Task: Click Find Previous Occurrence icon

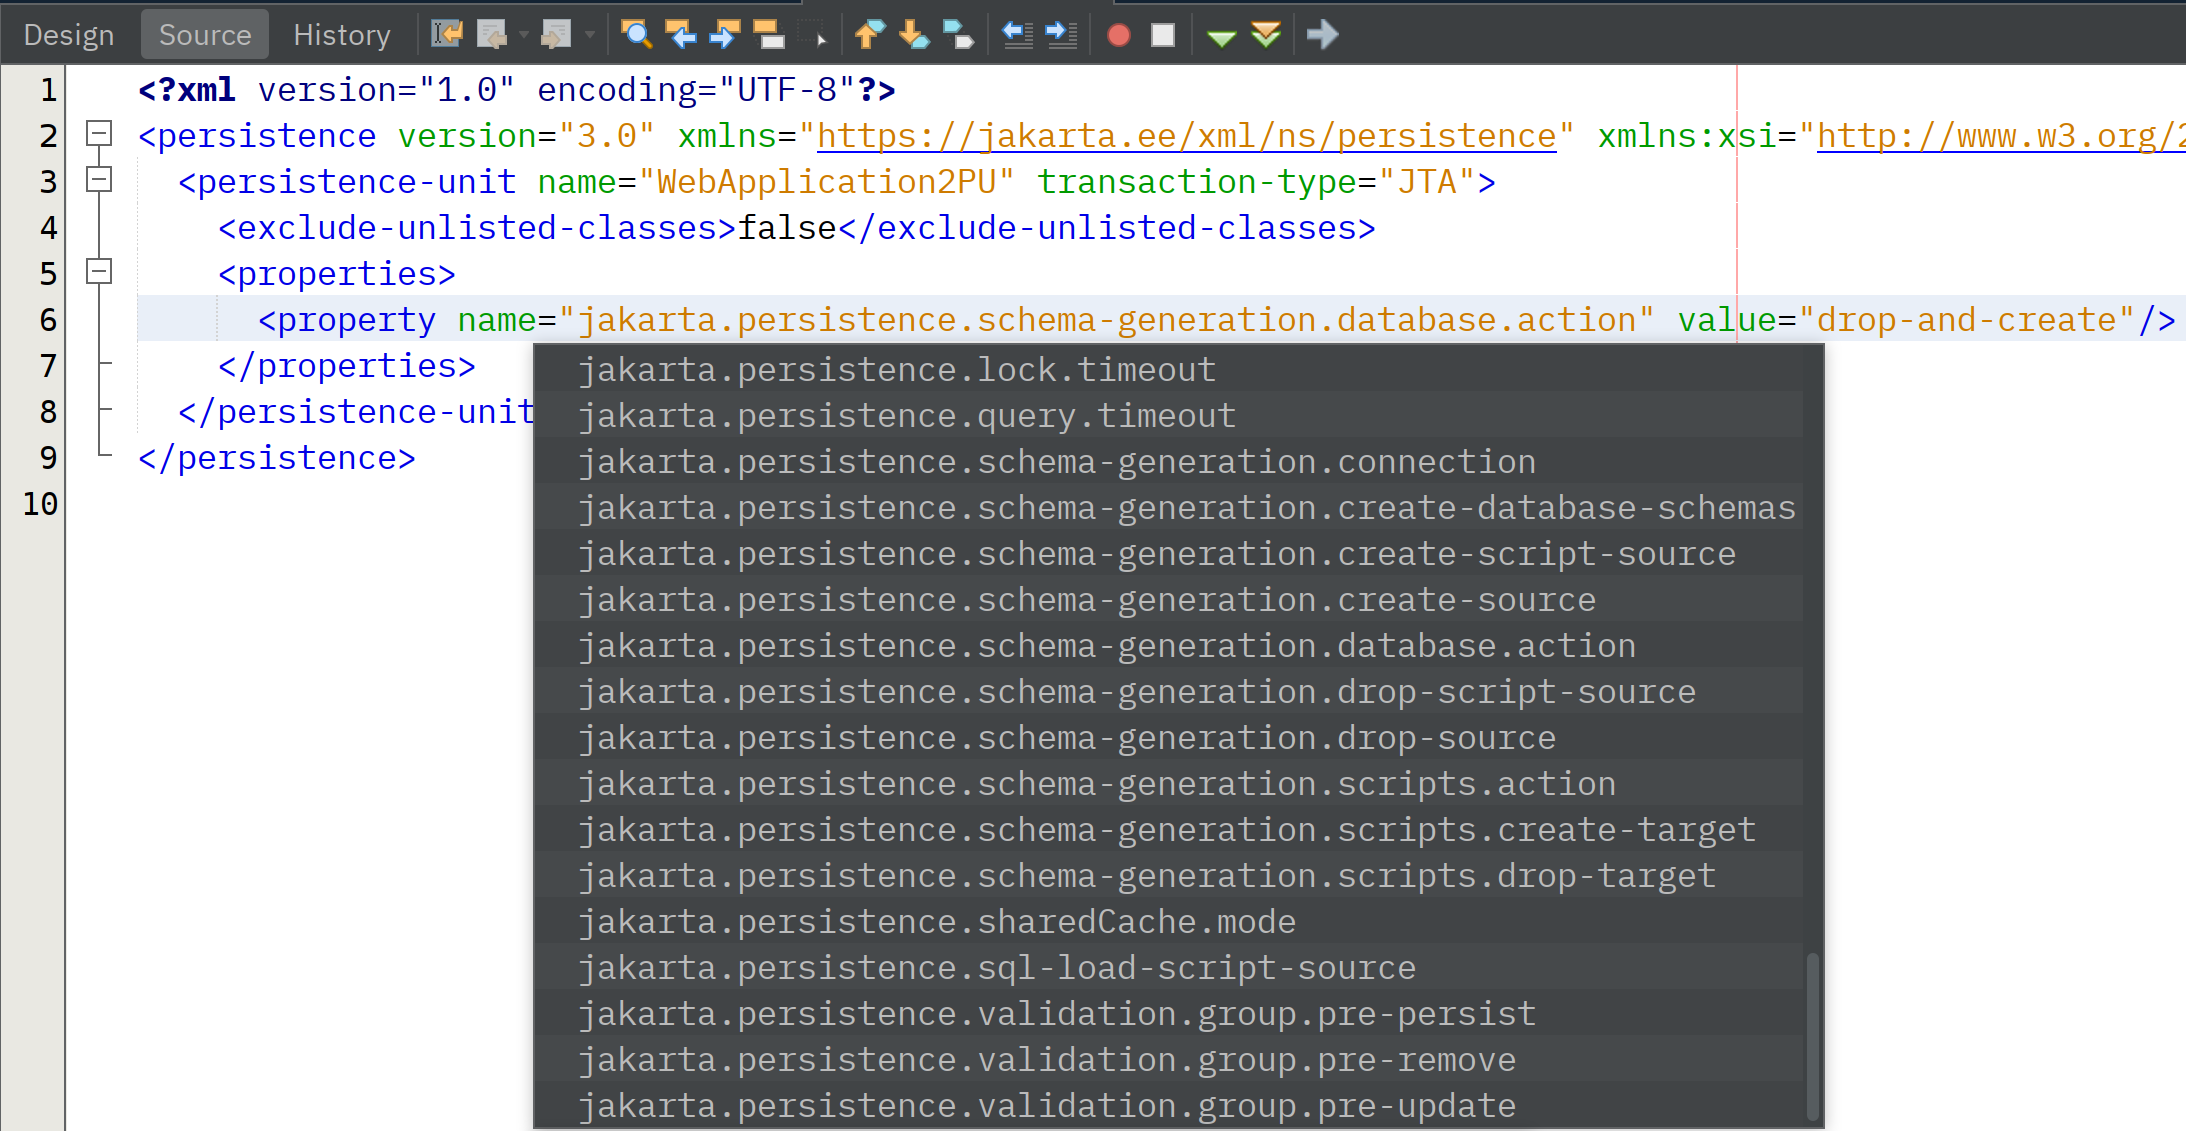Action: click(681, 35)
